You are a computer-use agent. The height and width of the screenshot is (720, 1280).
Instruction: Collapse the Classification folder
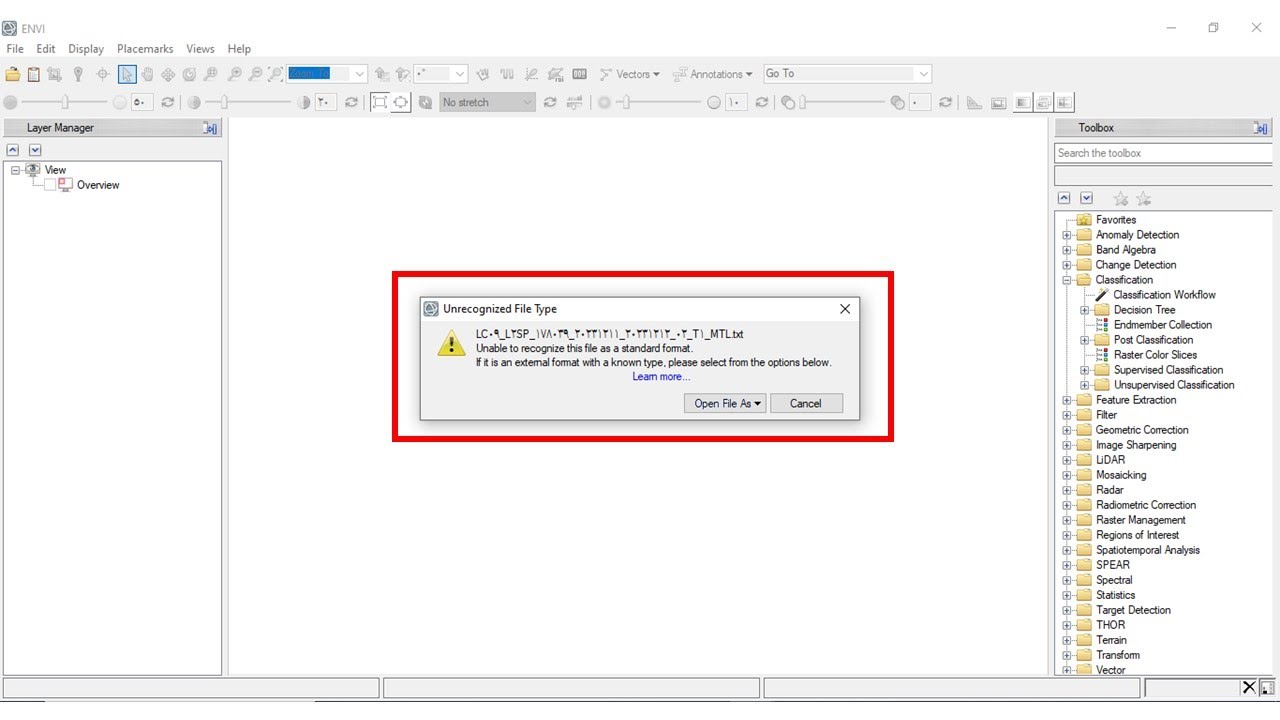(1067, 280)
